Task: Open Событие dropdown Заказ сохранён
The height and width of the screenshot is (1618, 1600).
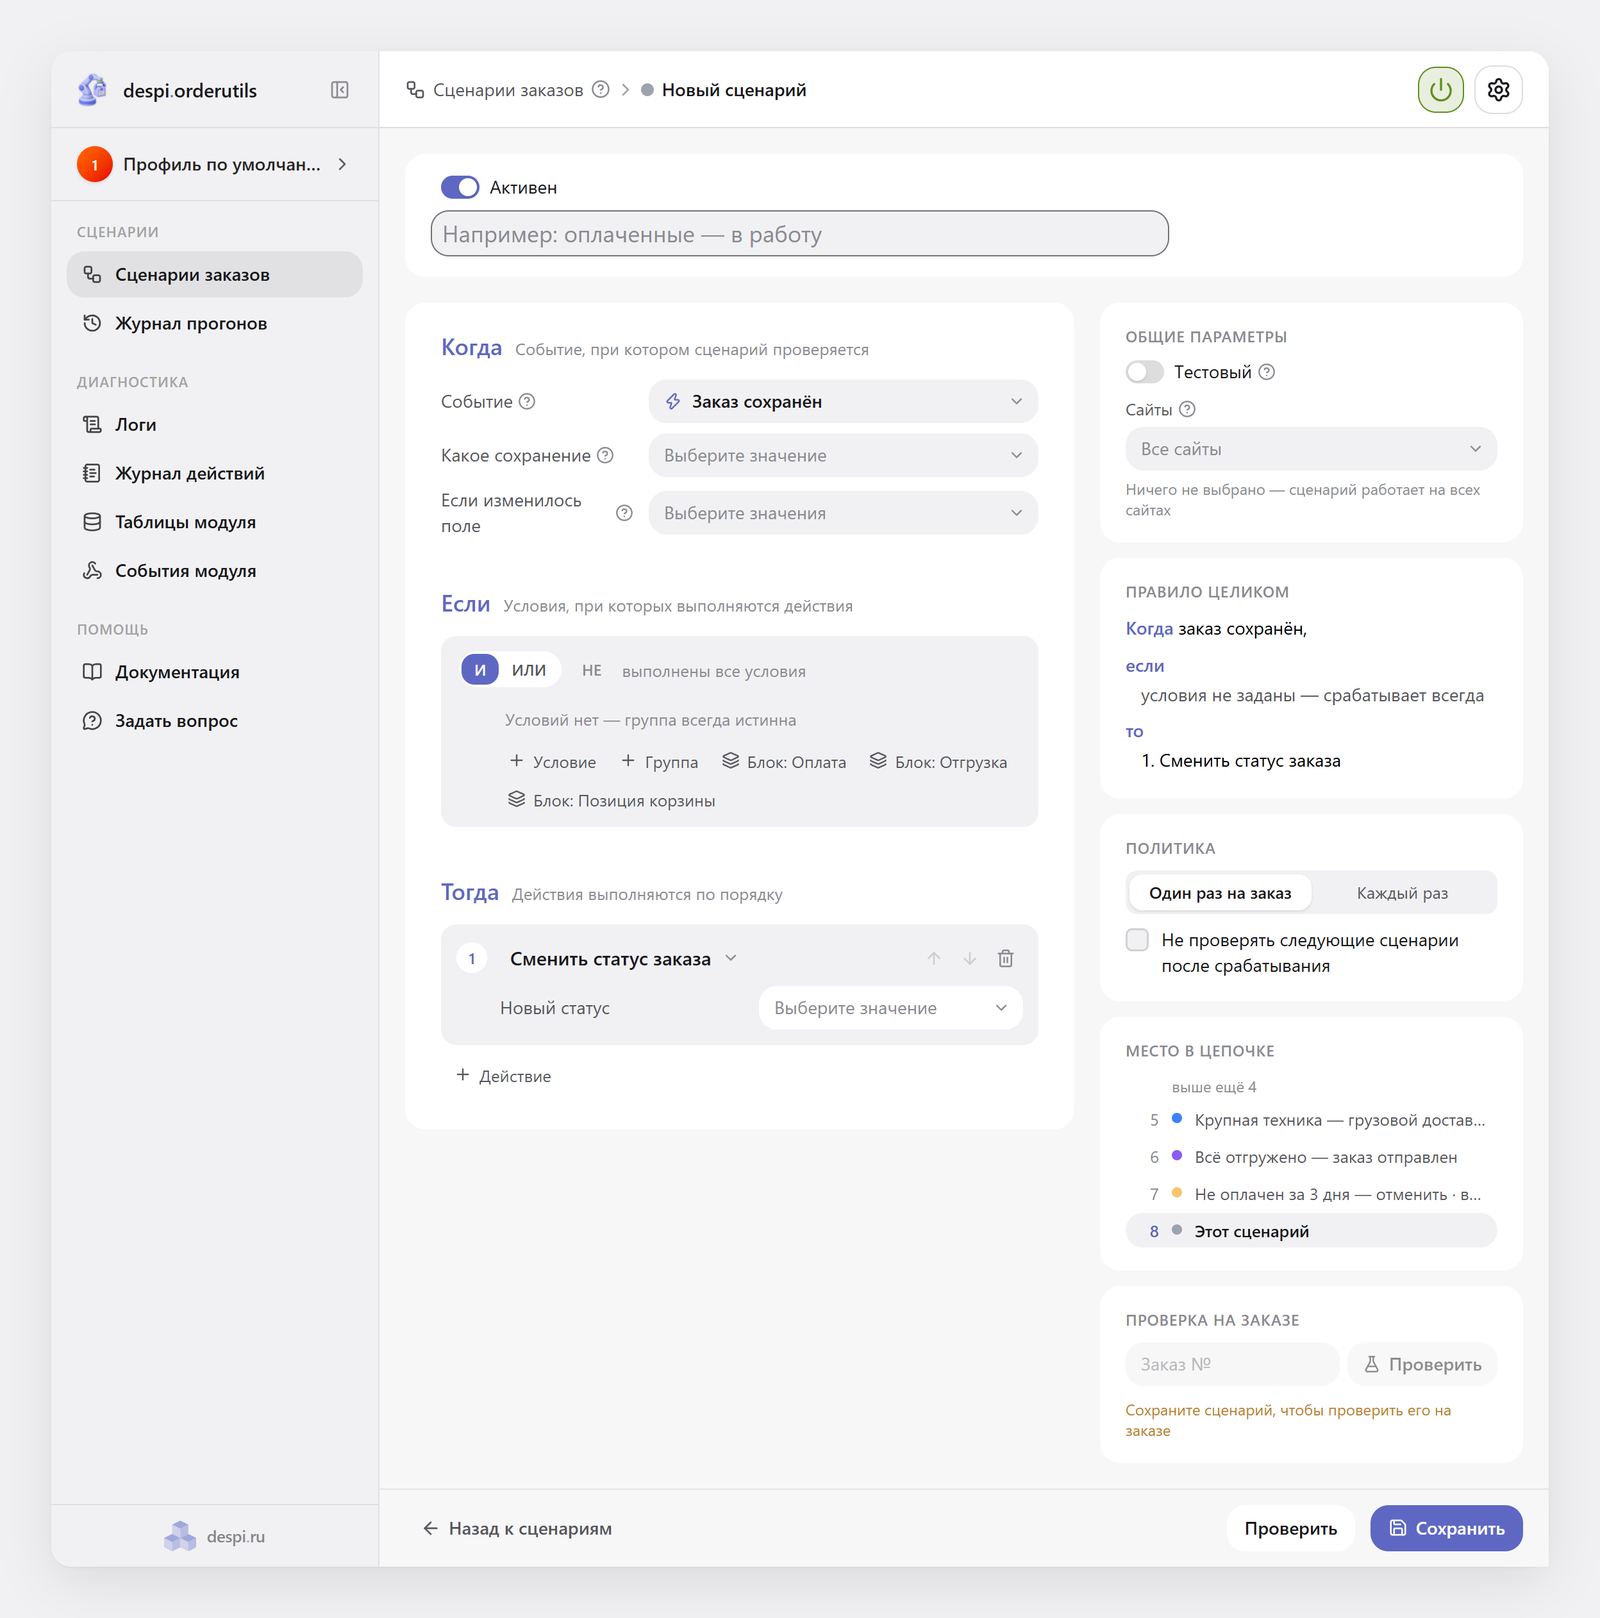Action: pos(843,401)
